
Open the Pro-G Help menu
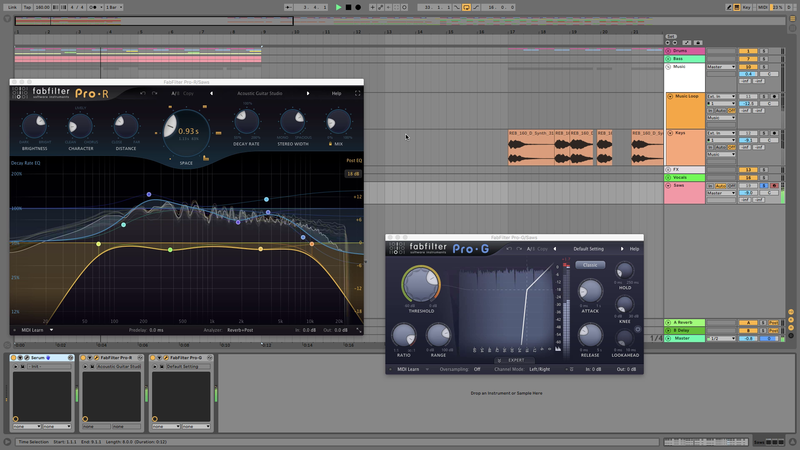coord(634,249)
